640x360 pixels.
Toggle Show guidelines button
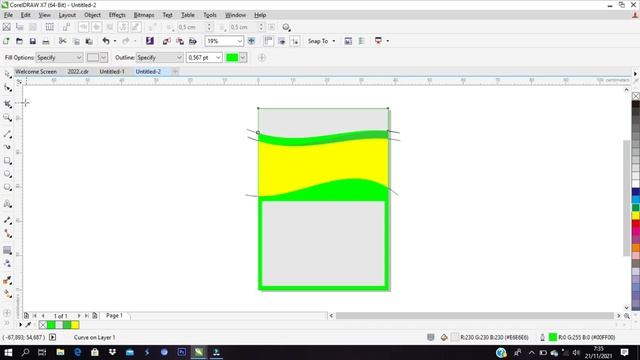click(x=295, y=41)
